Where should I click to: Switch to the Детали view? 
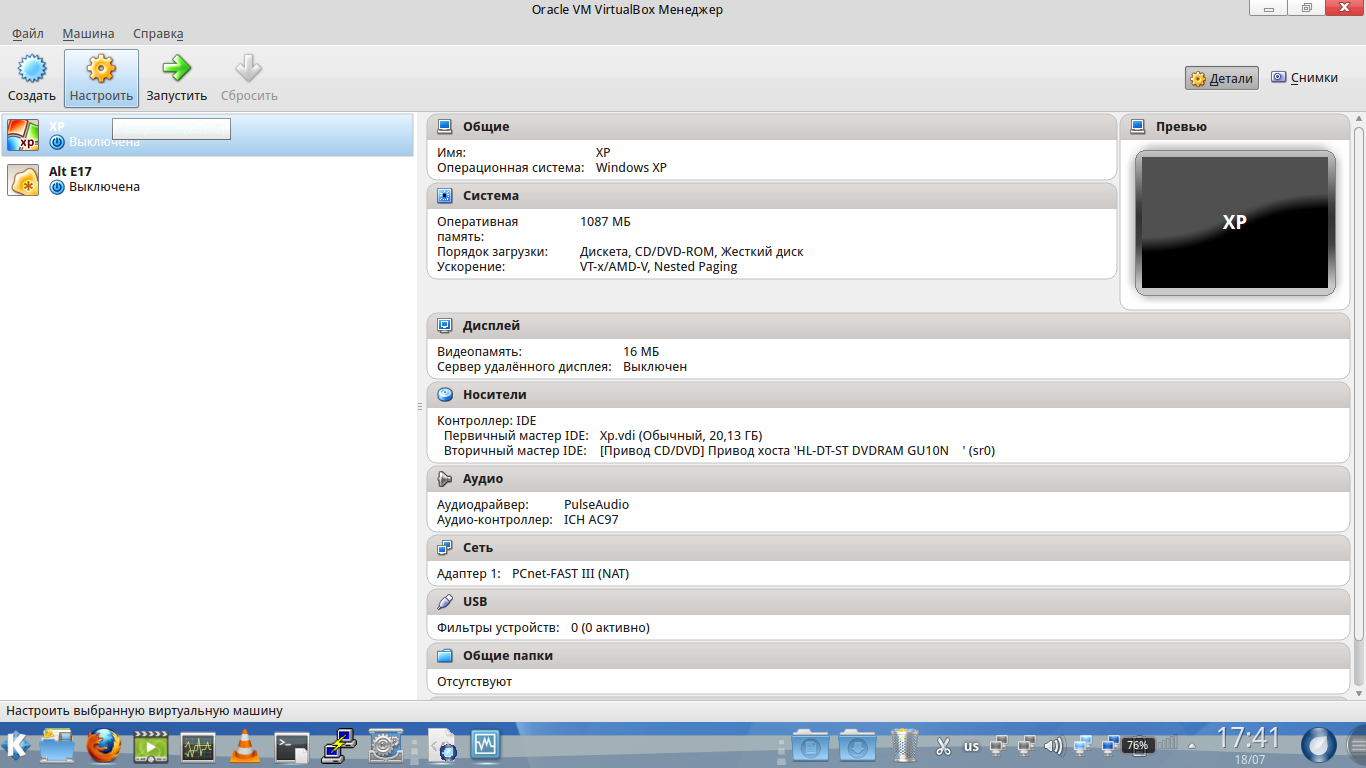coord(1222,78)
